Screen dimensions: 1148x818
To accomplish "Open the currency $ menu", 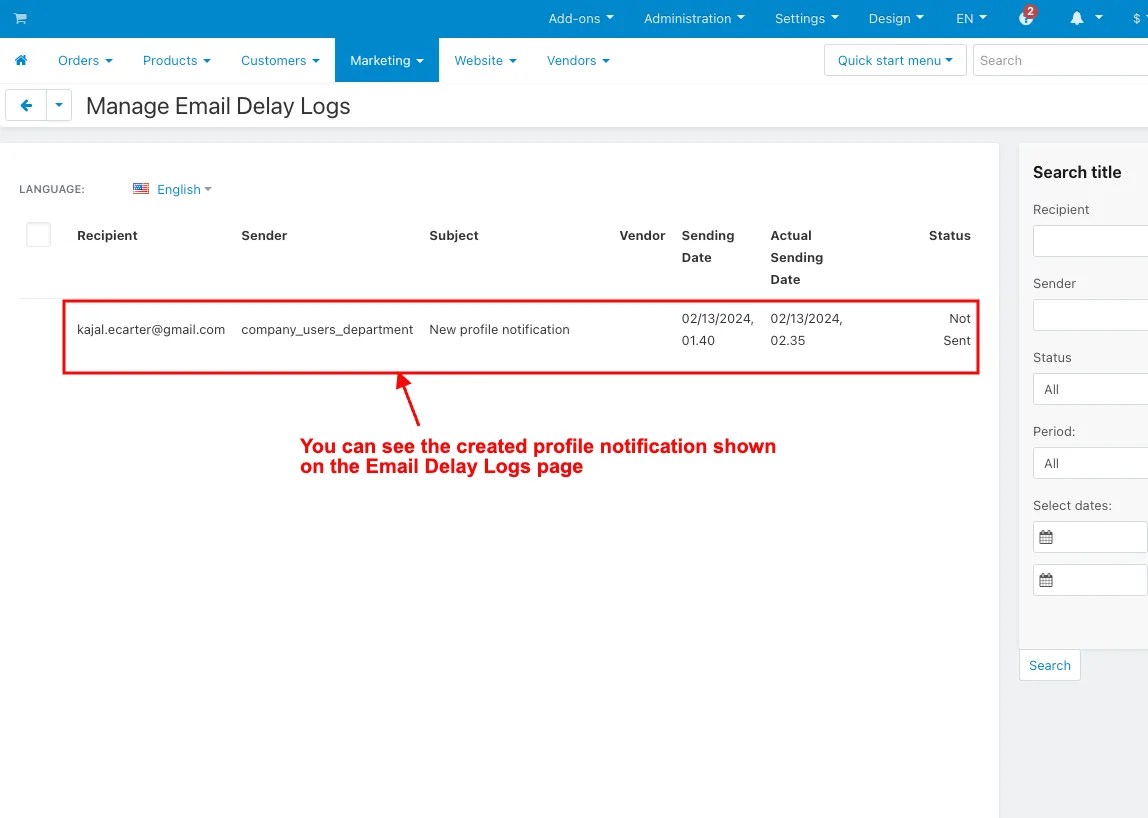I will 1139,18.
